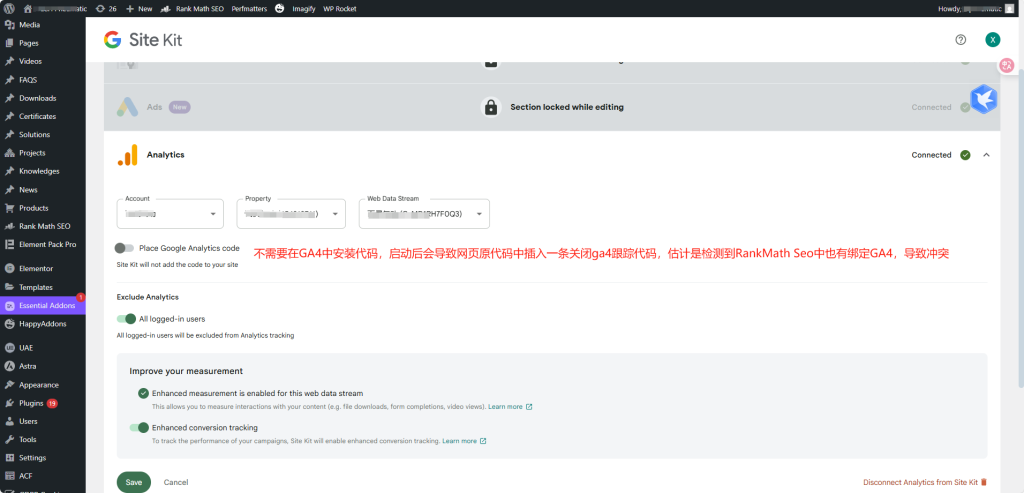Open Users in the sidebar
1024x493 pixels.
42,421
